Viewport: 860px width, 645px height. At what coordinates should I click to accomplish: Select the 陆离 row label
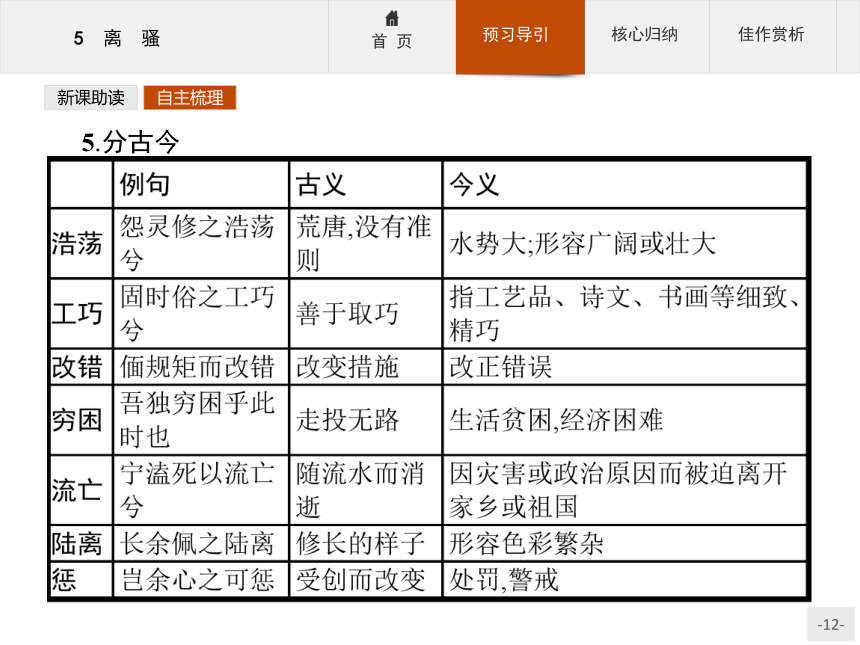[x=77, y=544]
